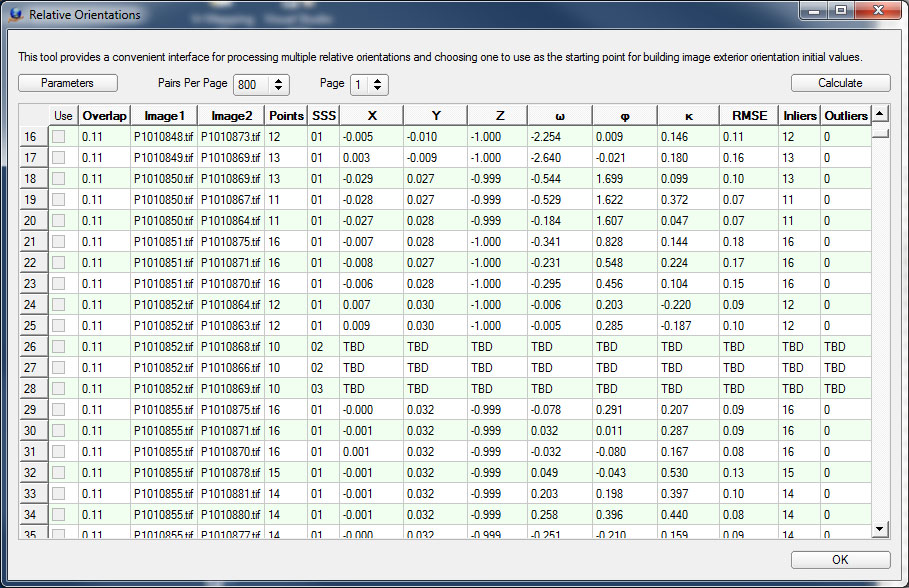Screen dimensions: 909x588
Task: Click the ω column header
Action: click(x=560, y=116)
